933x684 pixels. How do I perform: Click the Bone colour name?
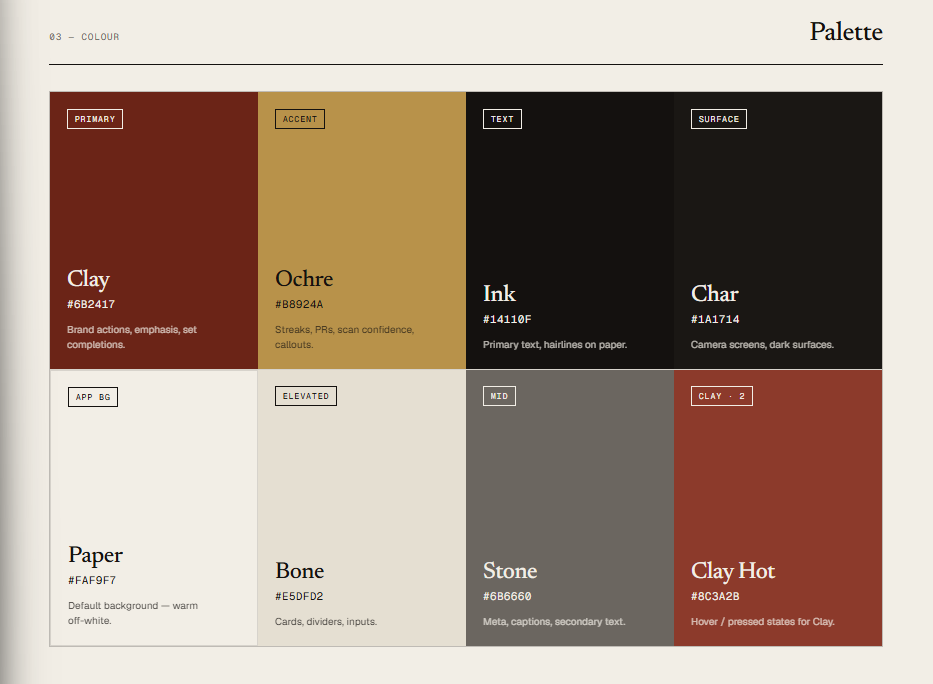point(299,571)
